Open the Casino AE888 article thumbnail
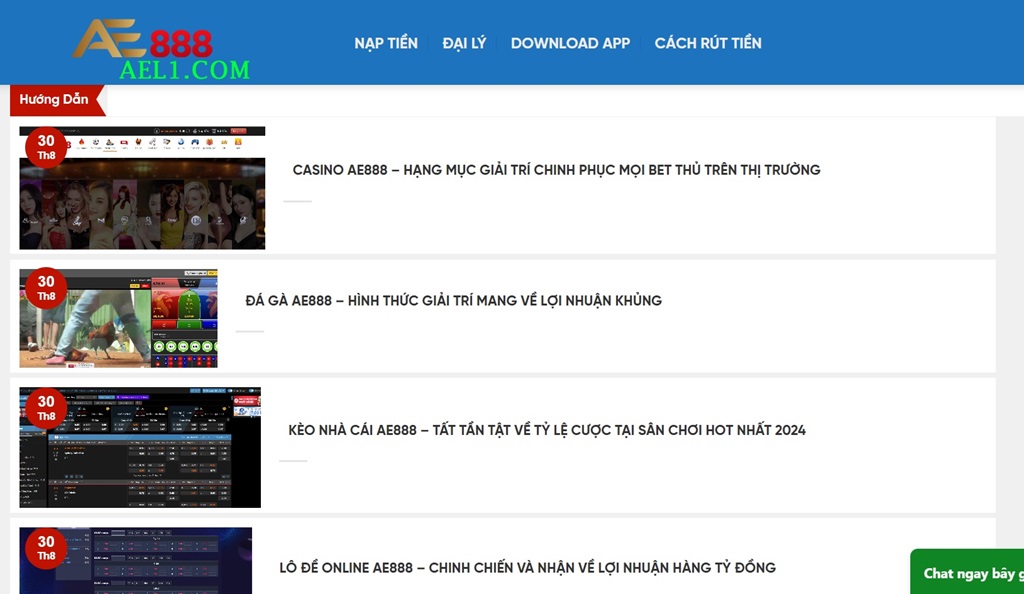The height and width of the screenshot is (594, 1024). 142,188
